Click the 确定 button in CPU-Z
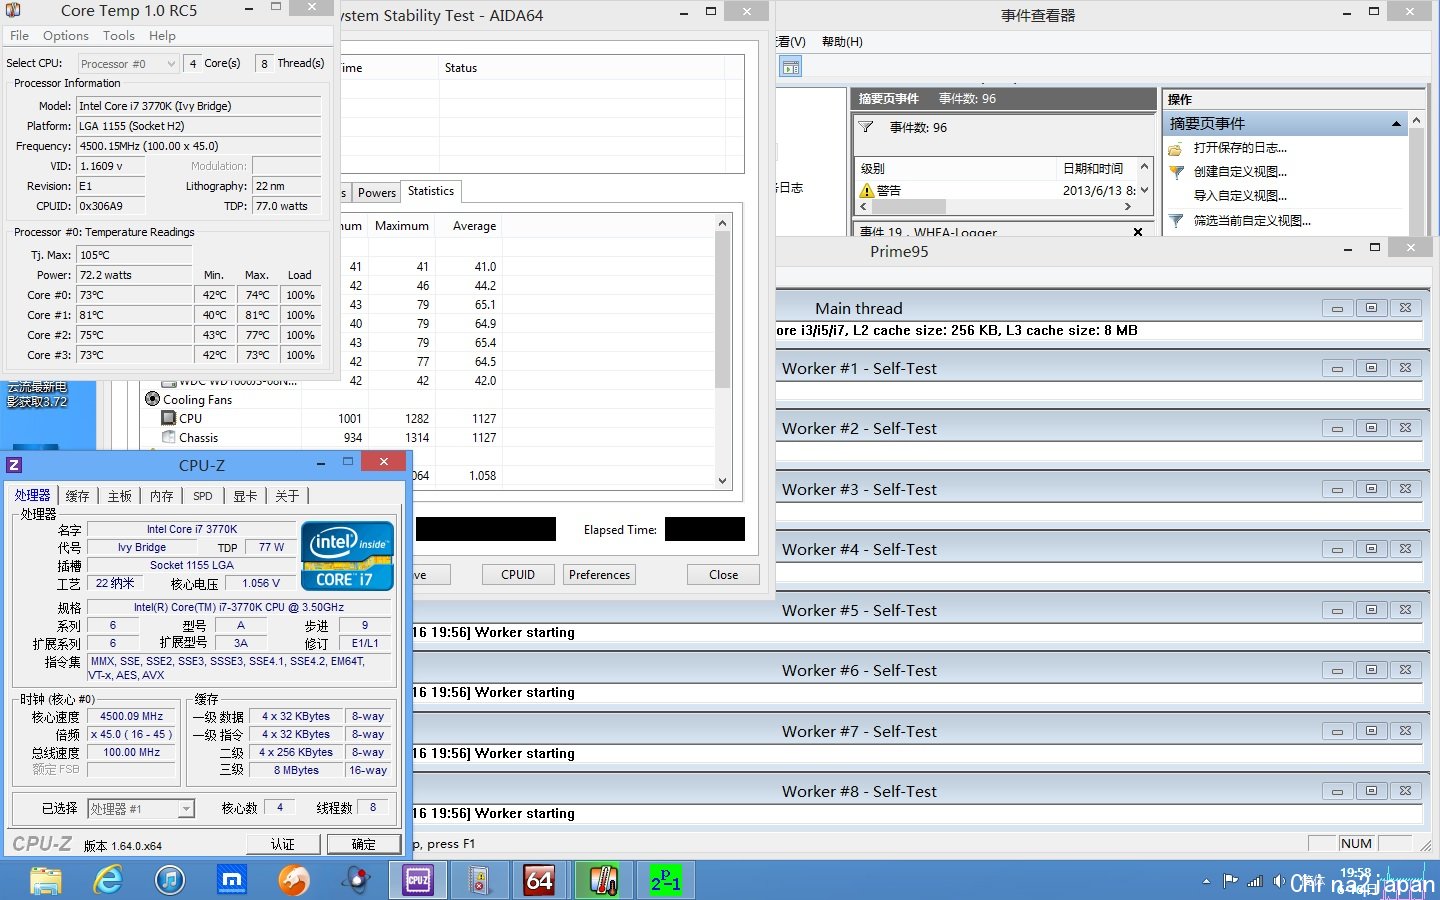1440x900 pixels. point(364,844)
